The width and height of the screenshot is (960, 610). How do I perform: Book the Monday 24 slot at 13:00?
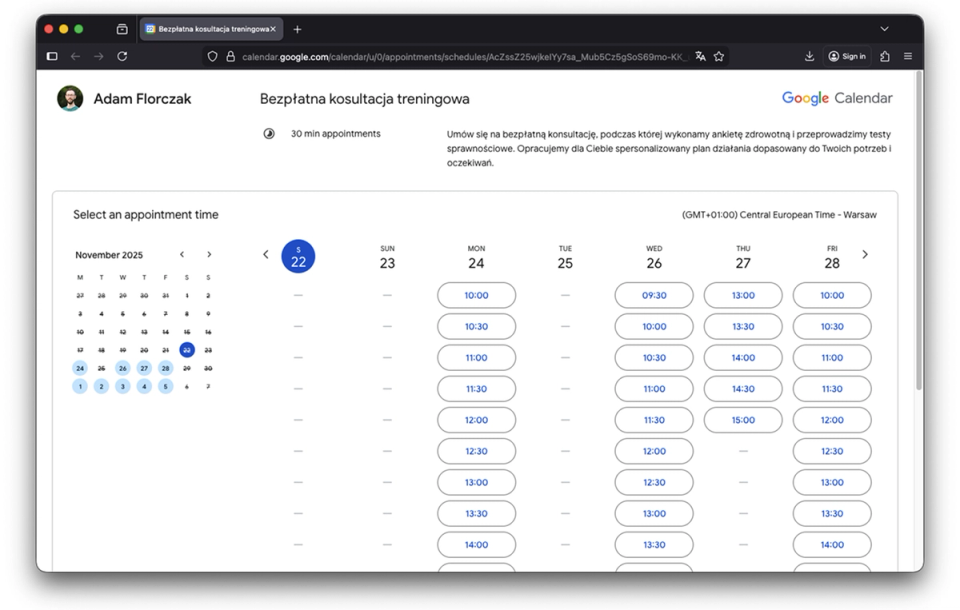tap(476, 483)
